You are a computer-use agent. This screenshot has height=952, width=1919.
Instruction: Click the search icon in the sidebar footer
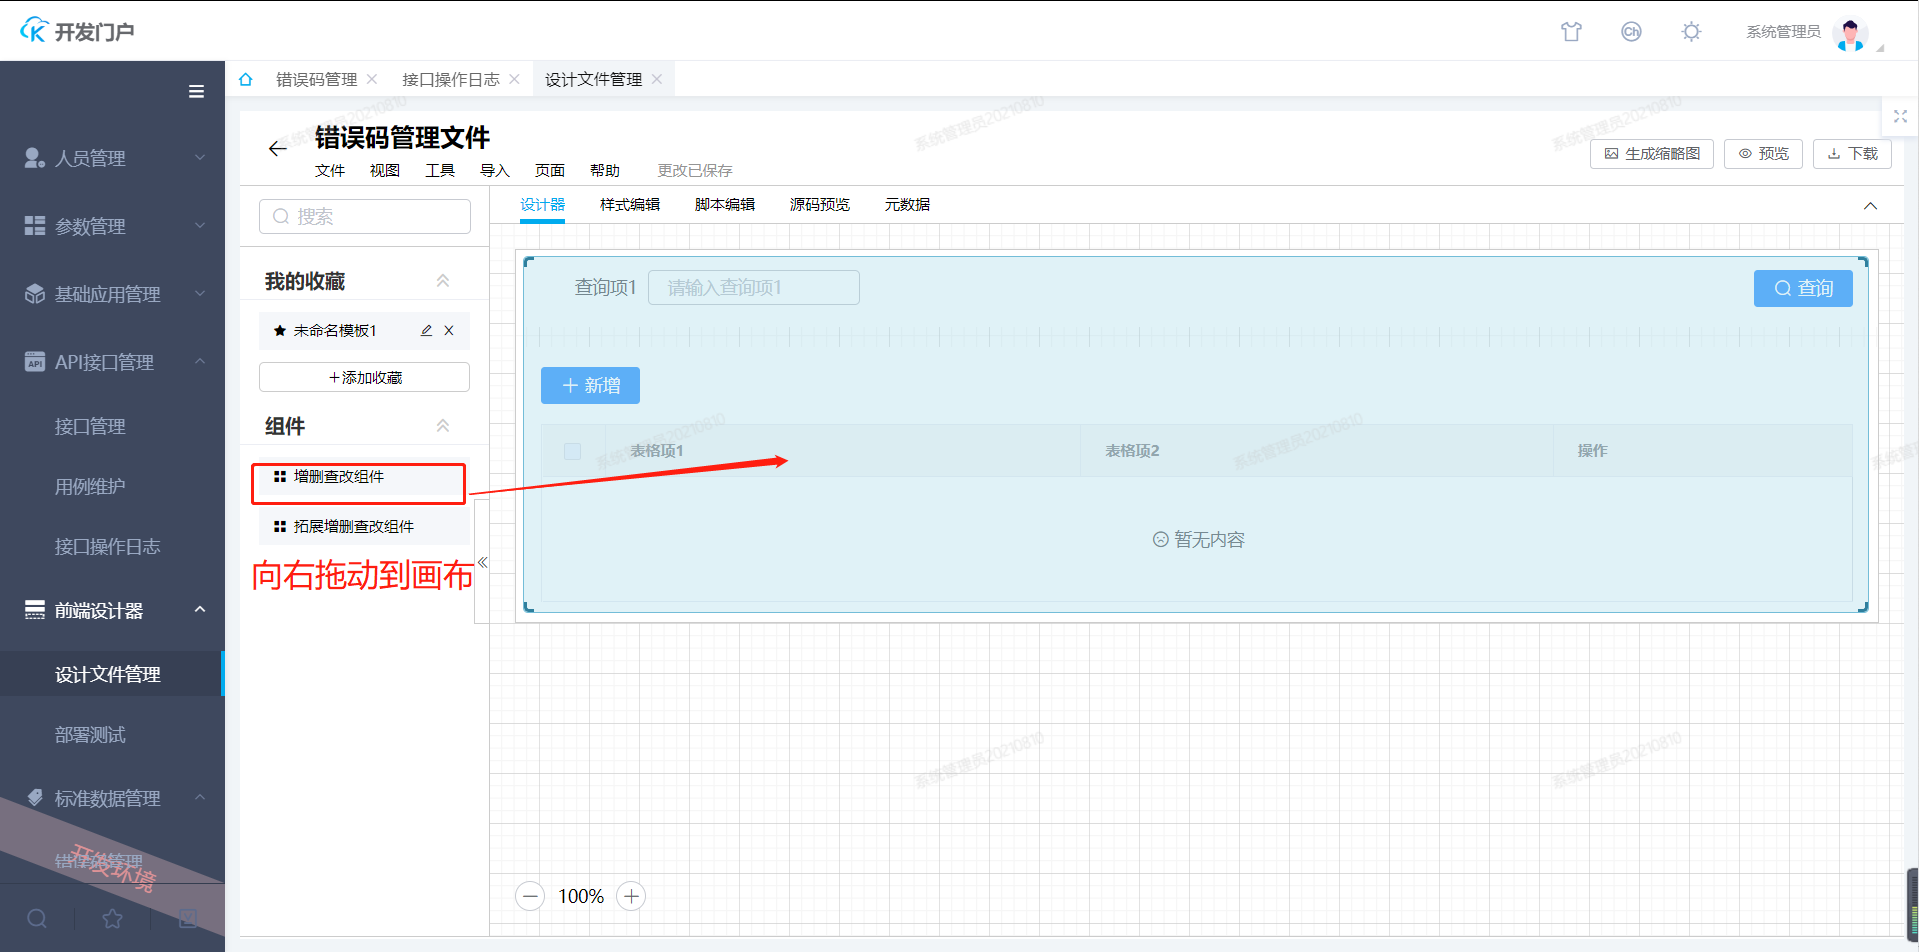(37, 918)
